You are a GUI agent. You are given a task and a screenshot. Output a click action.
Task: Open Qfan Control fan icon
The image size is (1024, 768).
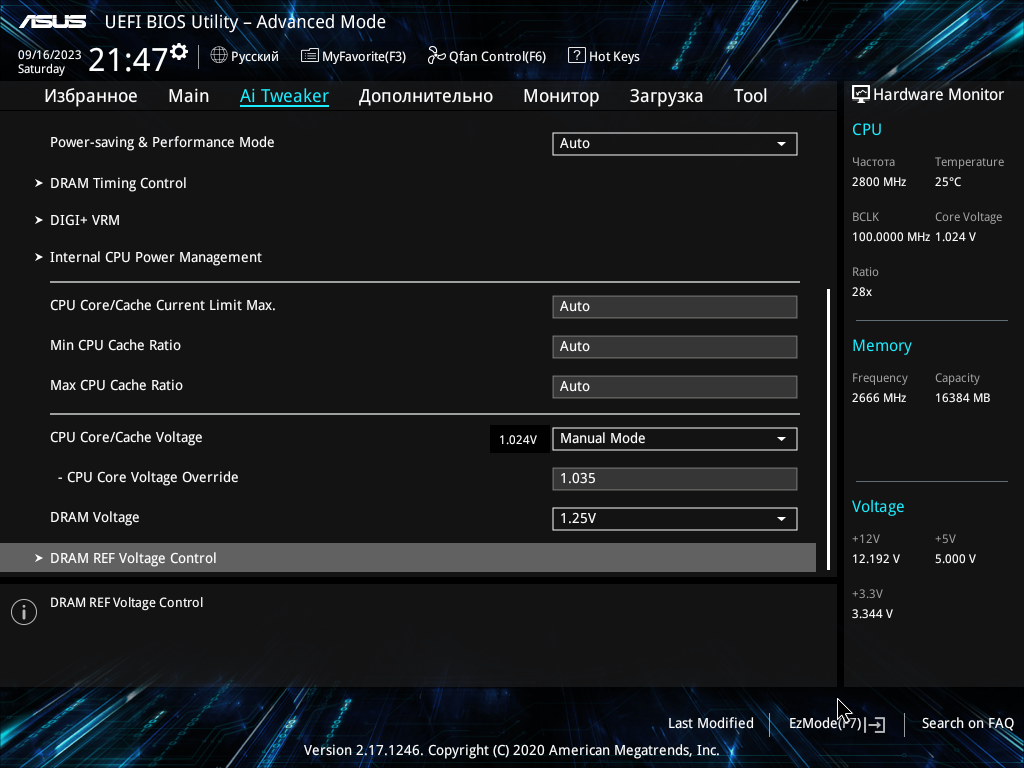click(436, 56)
